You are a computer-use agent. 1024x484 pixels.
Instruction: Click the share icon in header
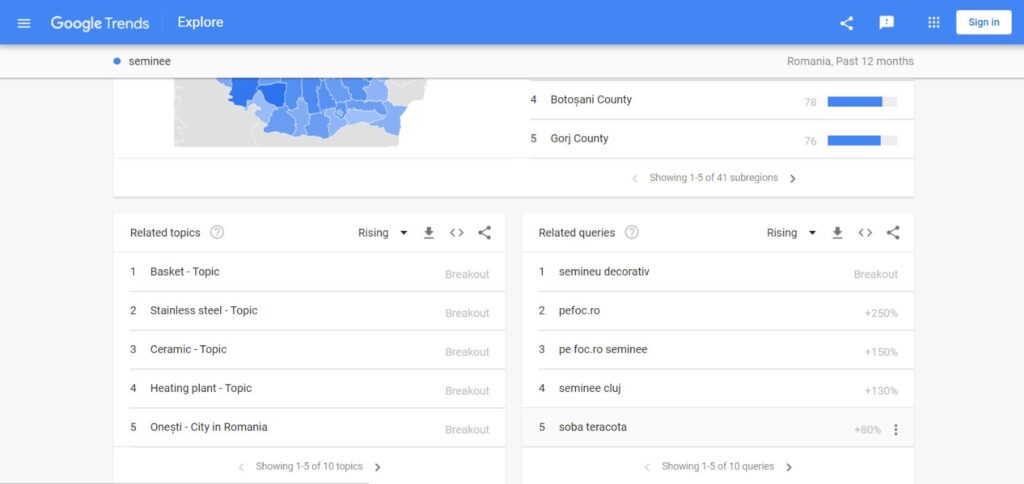(846, 23)
